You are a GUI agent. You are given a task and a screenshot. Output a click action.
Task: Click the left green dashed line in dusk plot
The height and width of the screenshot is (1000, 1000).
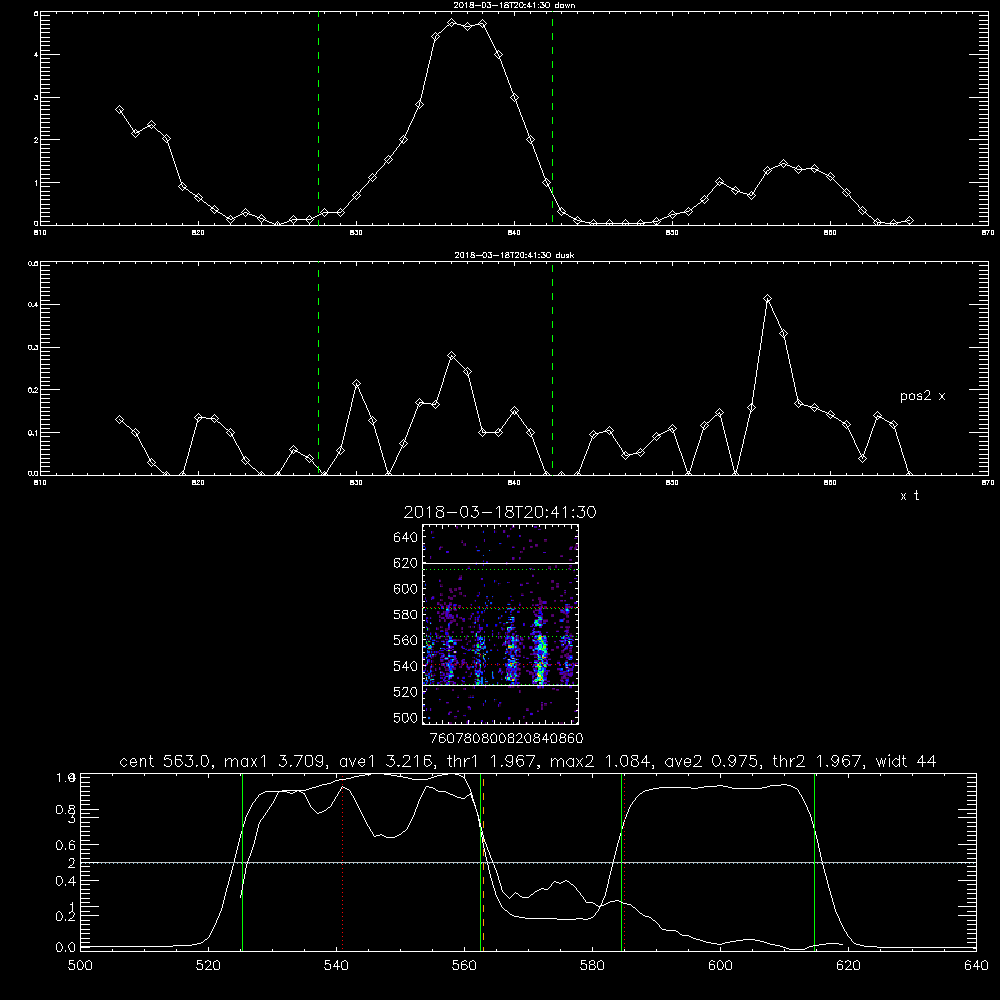(x=318, y=368)
